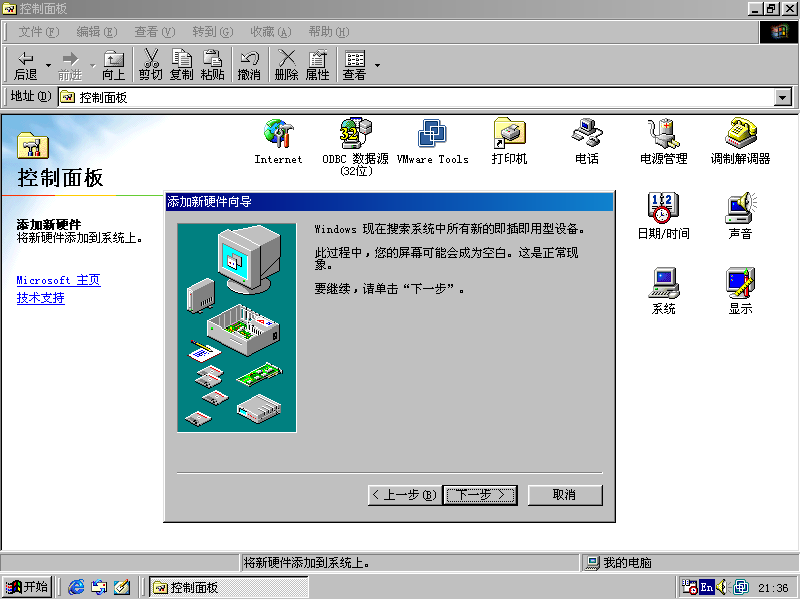Viewport: 800px width, 599px height.
Task: Open the 电话 telephony icon
Action: (x=587, y=141)
